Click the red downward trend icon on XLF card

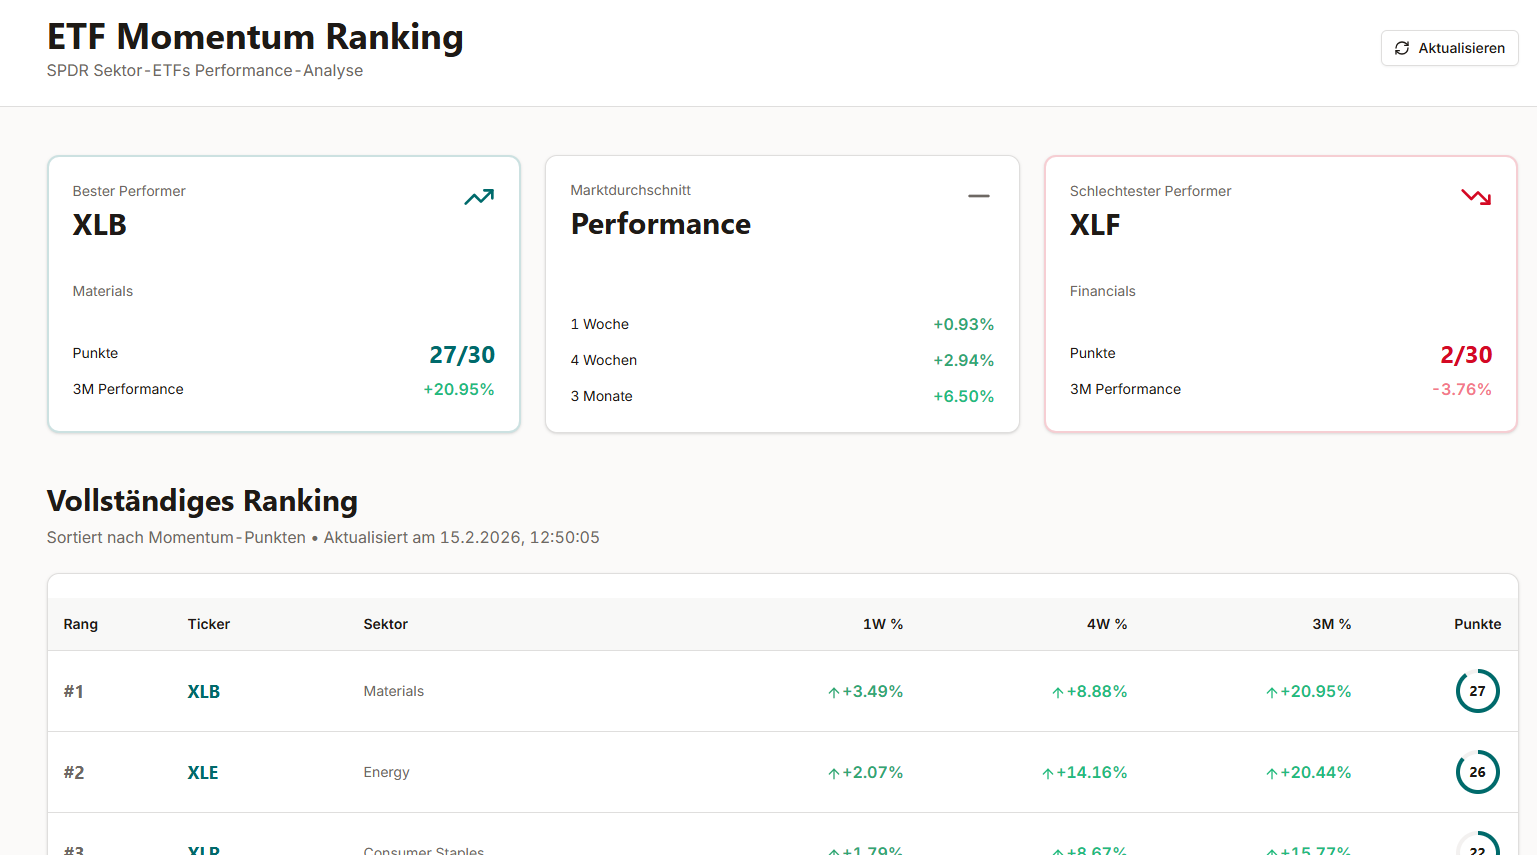click(x=1476, y=196)
